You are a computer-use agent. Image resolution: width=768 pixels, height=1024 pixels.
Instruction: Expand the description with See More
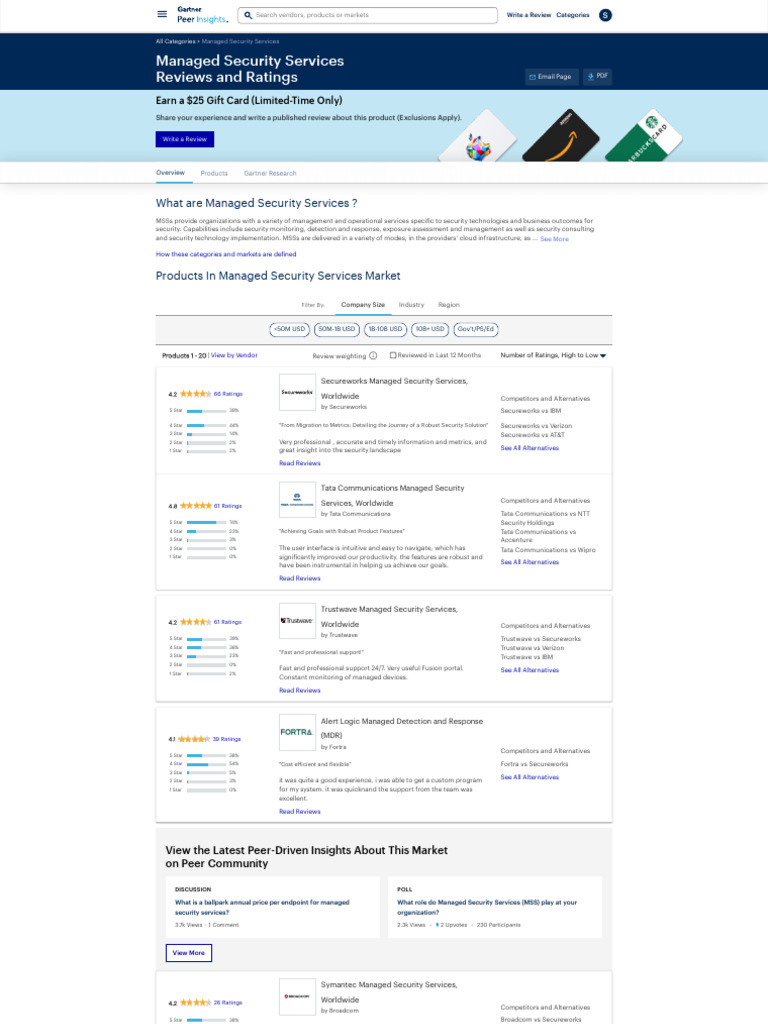554,239
